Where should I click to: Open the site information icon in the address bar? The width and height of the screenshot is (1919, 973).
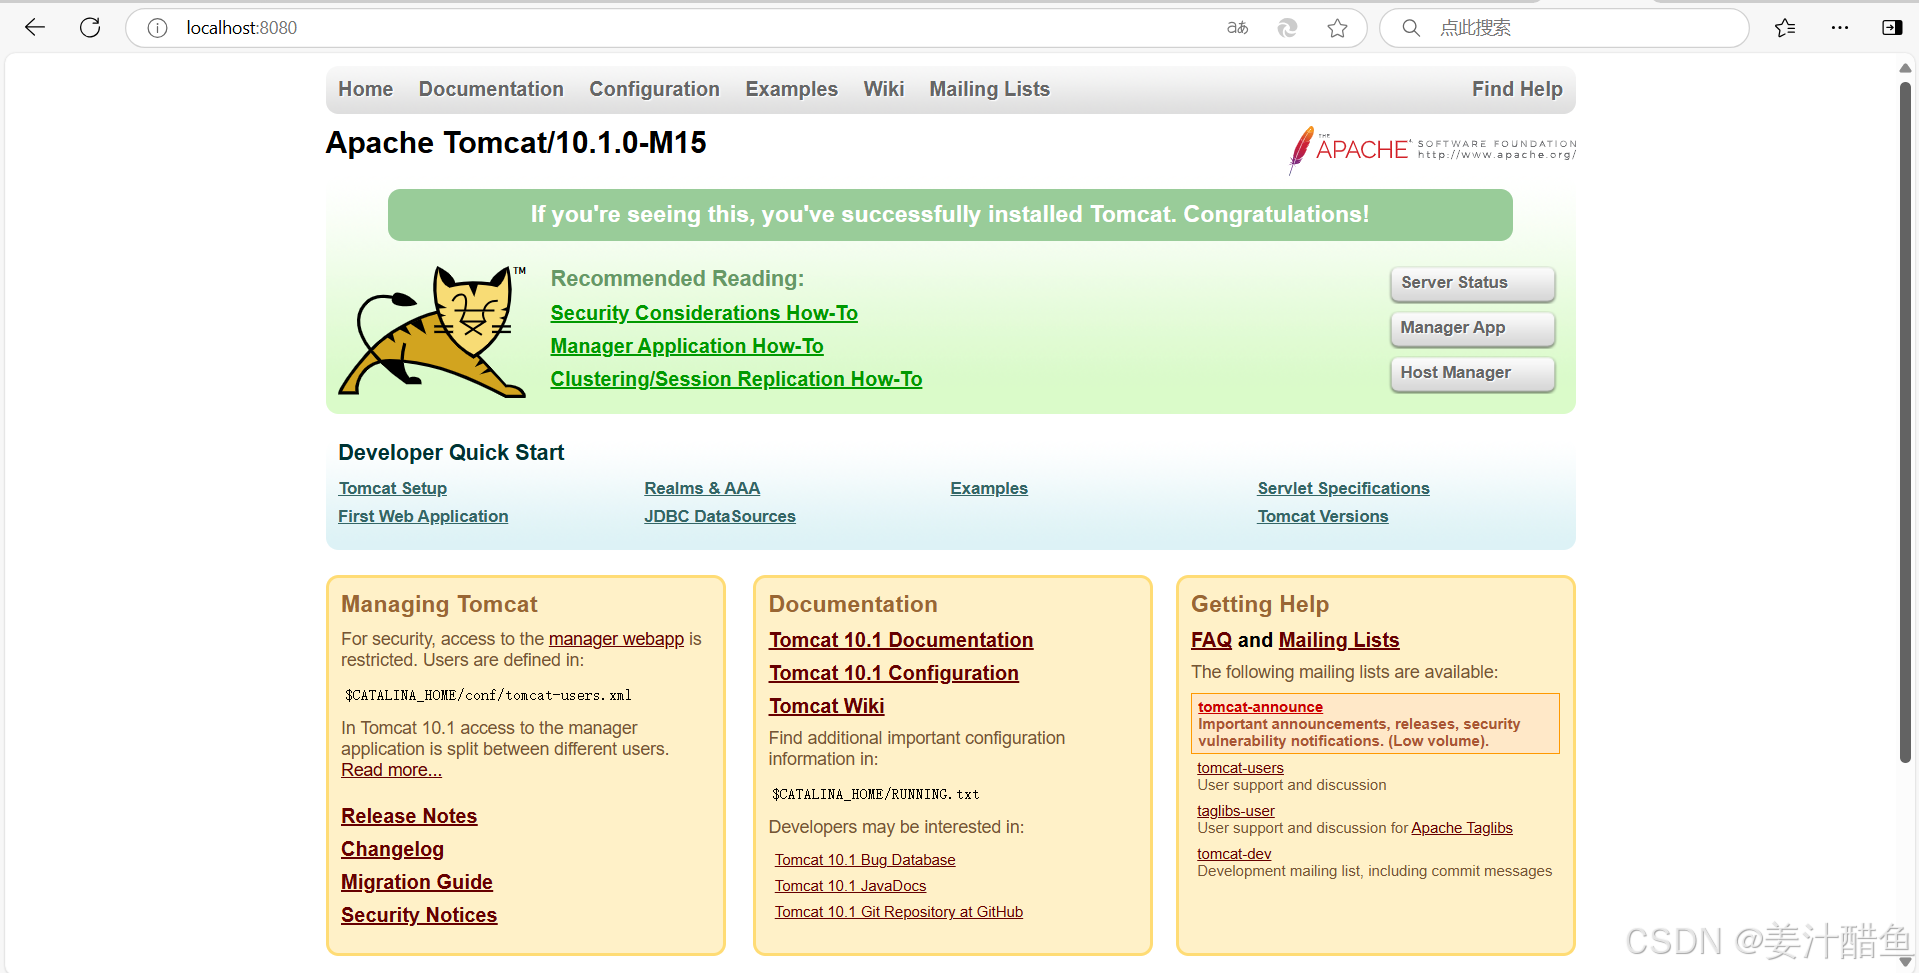157,28
